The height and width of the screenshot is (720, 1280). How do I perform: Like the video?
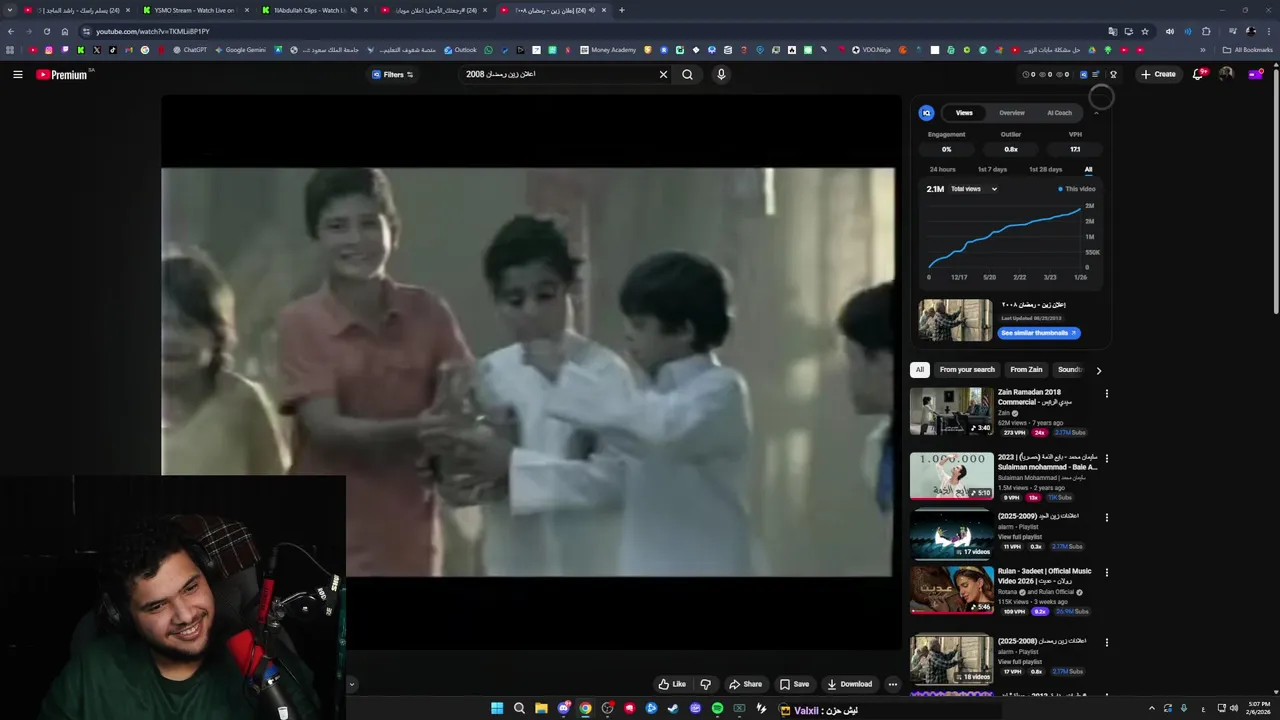click(x=672, y=684)
